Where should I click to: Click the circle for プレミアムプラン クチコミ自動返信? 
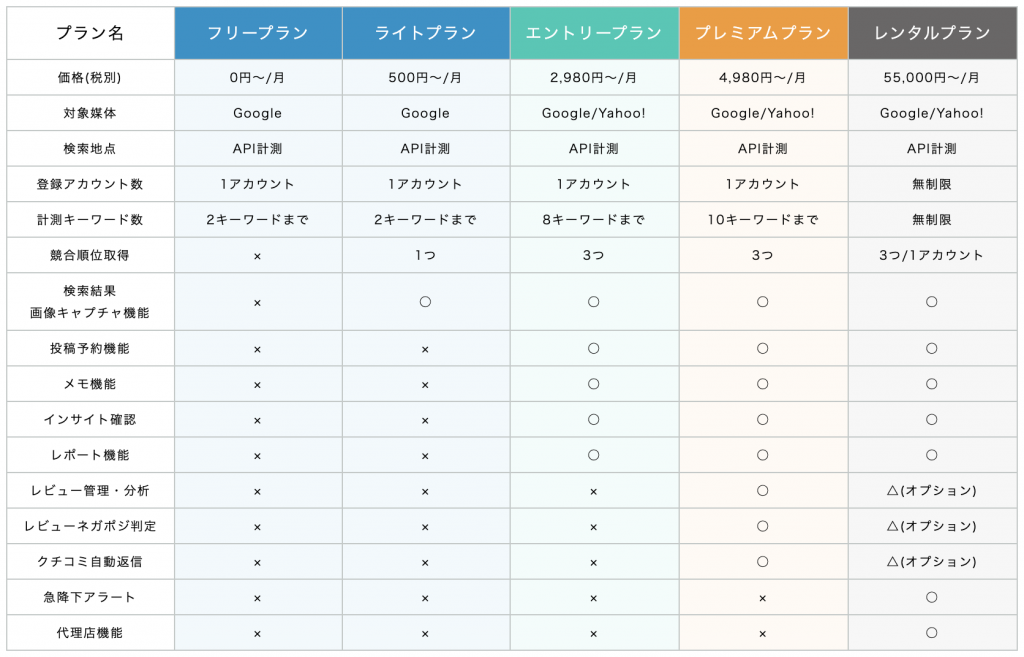762,562
